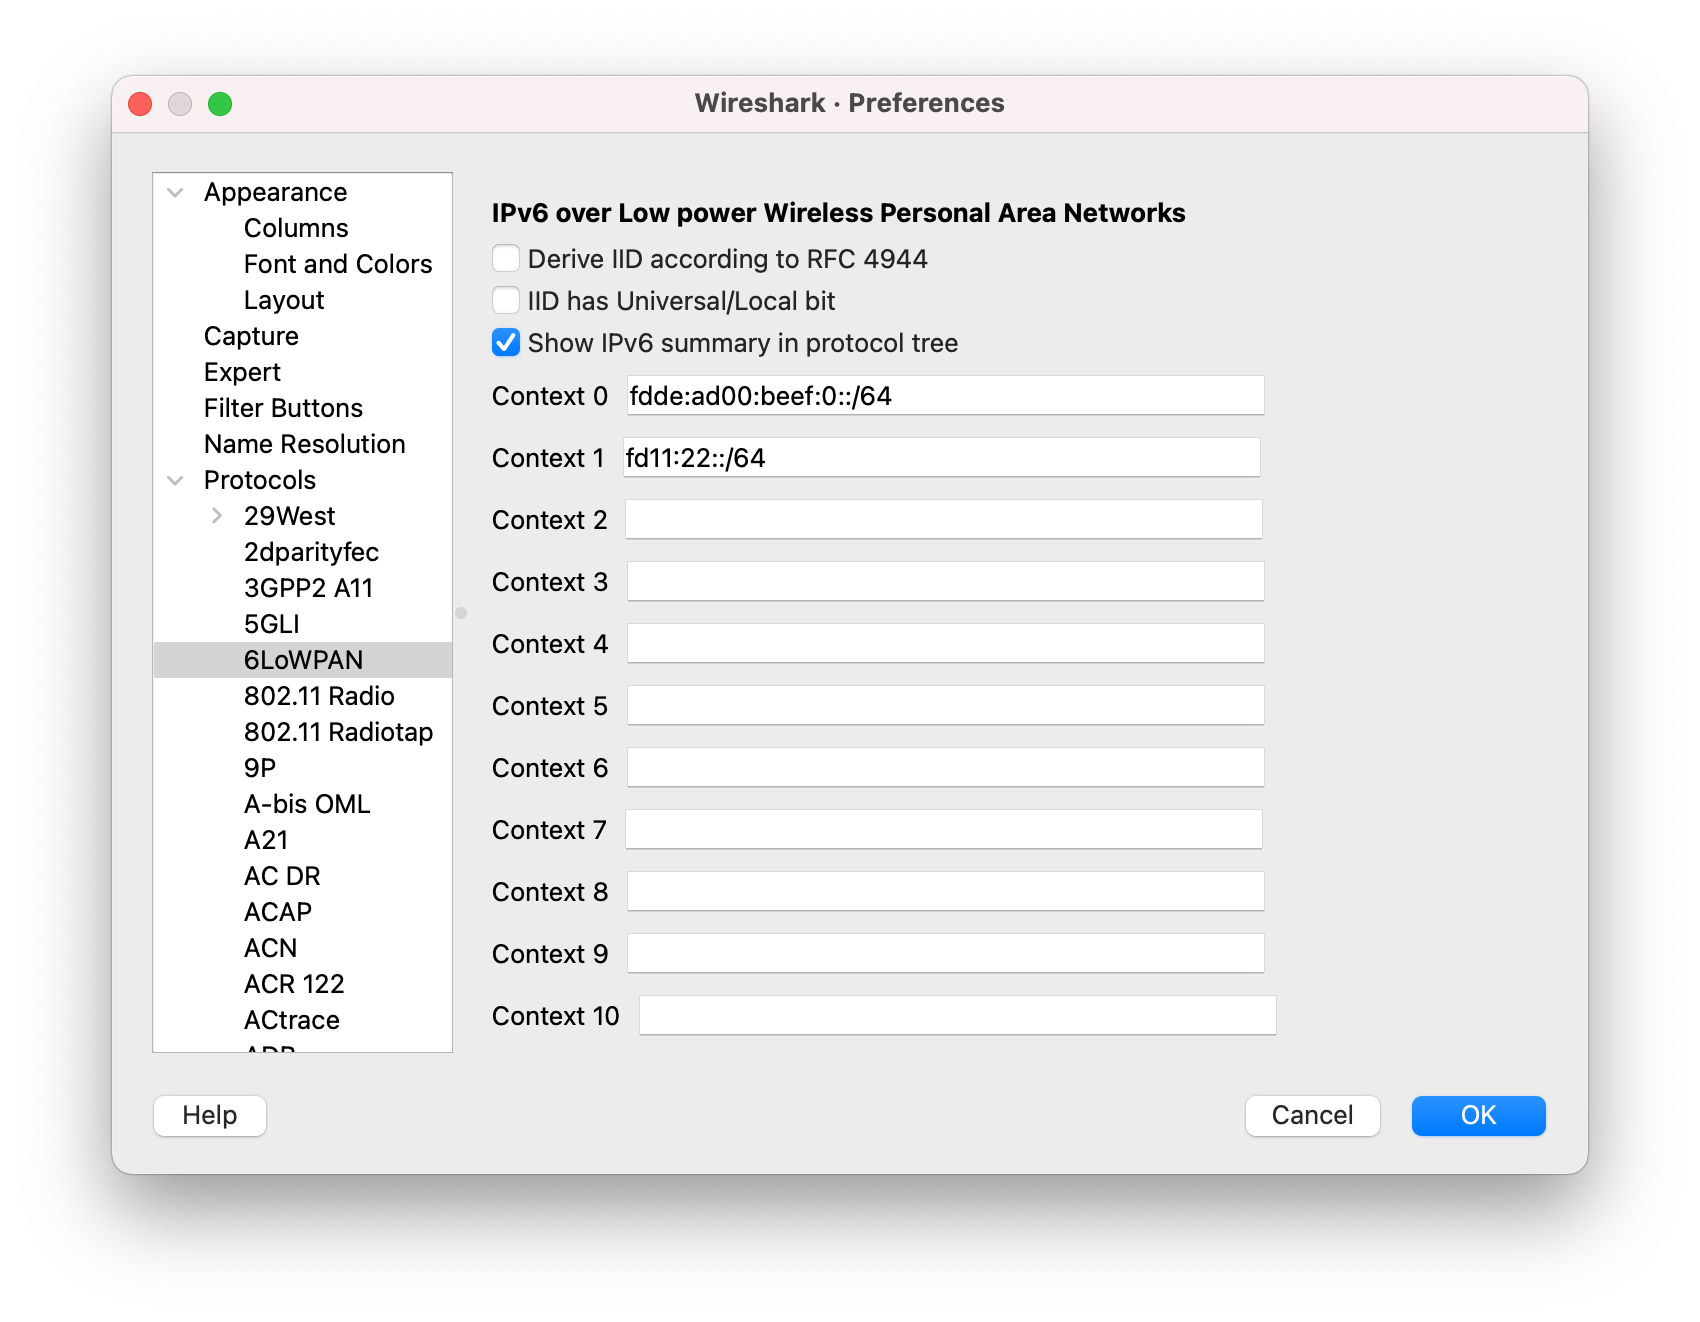This screenshot has height=1322, width=1700.
Task: Select the 3GPP2 A11 protocol
Action: [x=308, y=588]
